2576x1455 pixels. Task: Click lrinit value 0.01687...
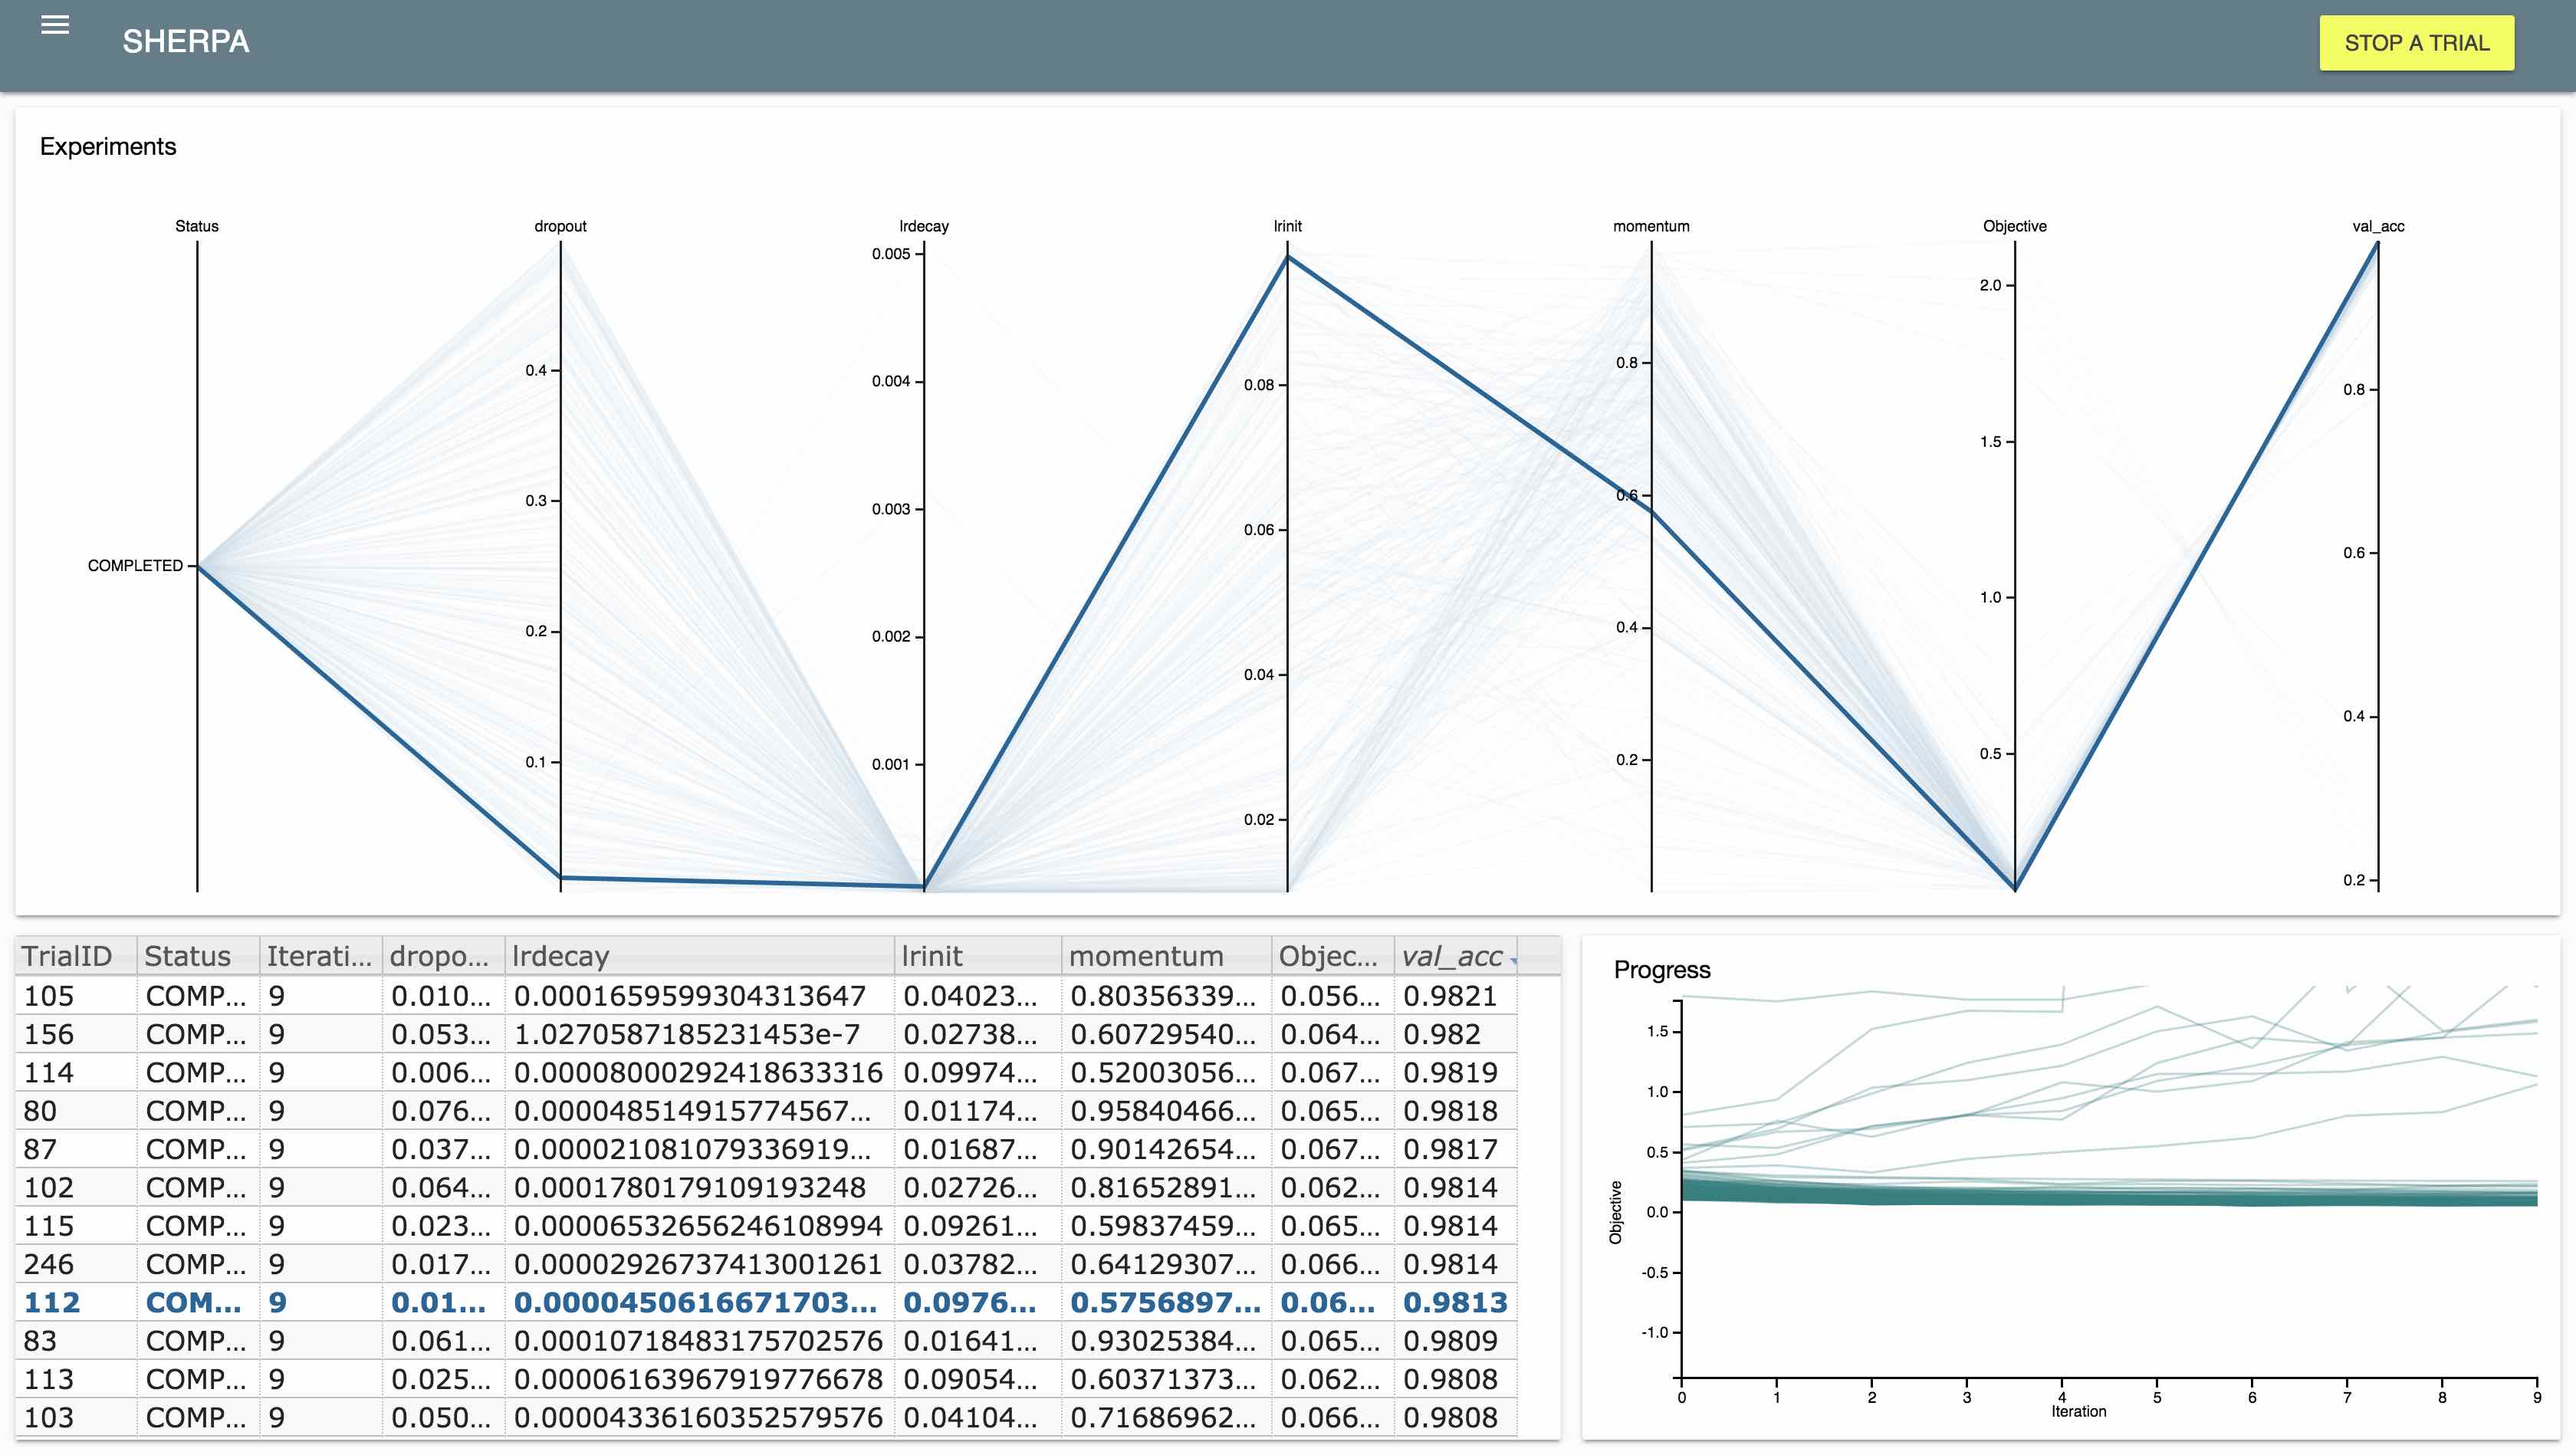(x=969, y=1149)
